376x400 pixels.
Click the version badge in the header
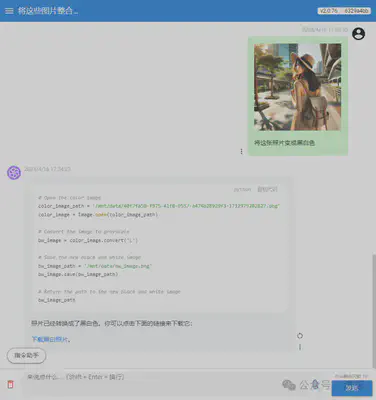click(344, 11)
